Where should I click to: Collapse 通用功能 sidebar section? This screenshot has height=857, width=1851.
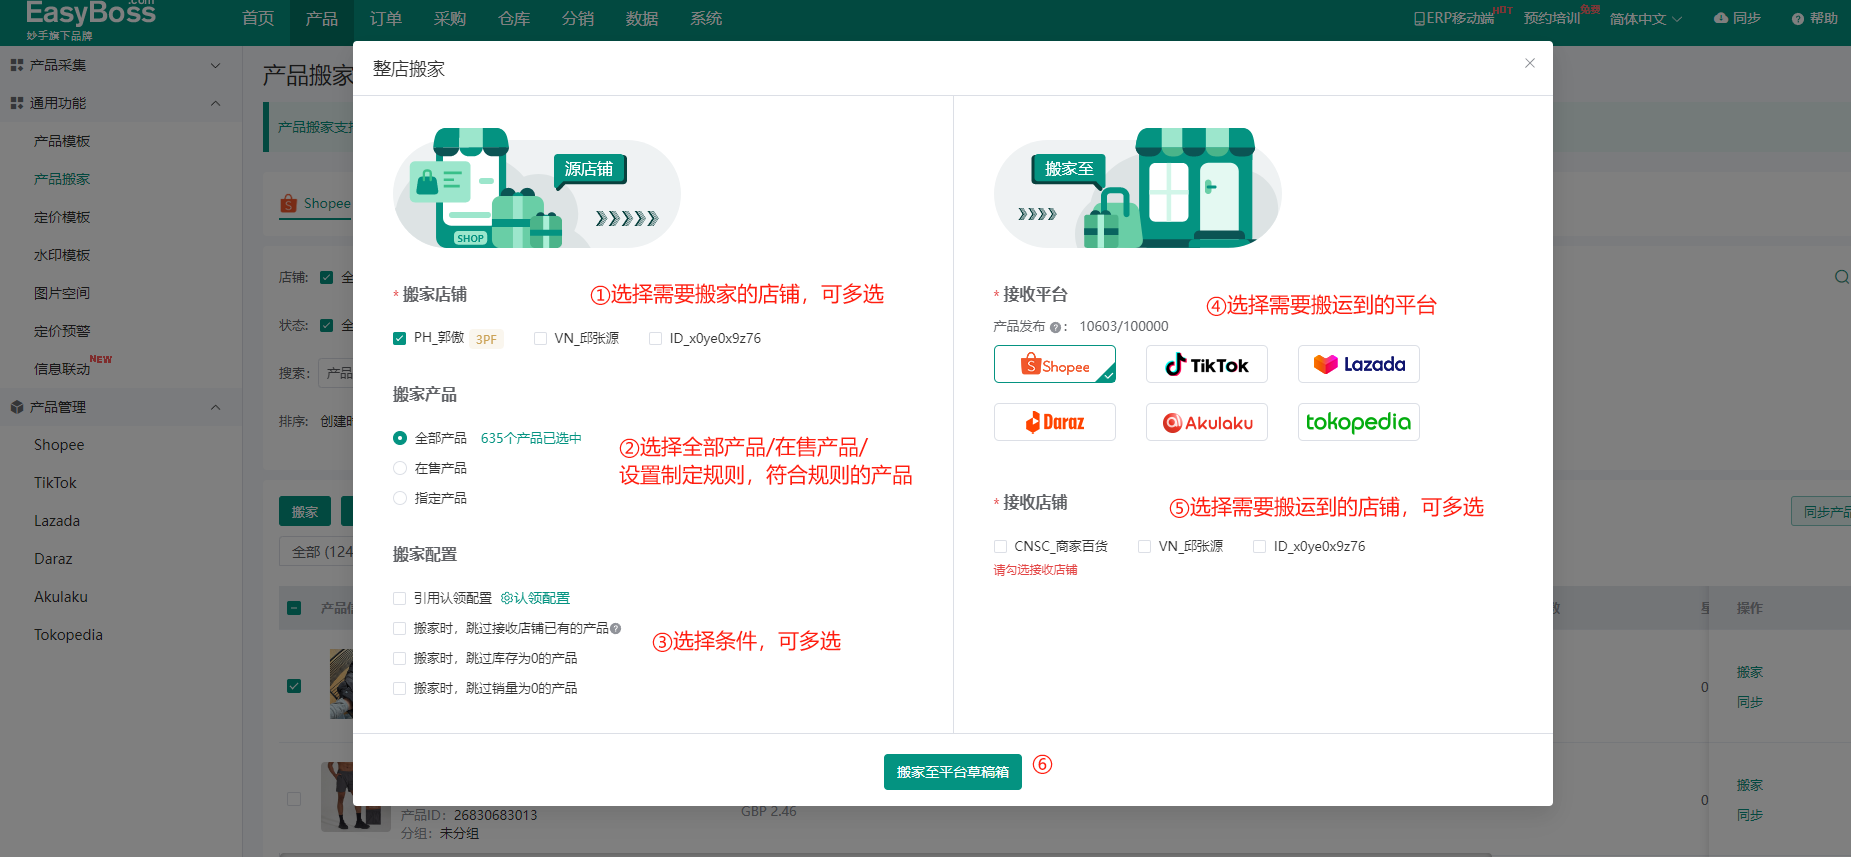(x=215, y=103)
